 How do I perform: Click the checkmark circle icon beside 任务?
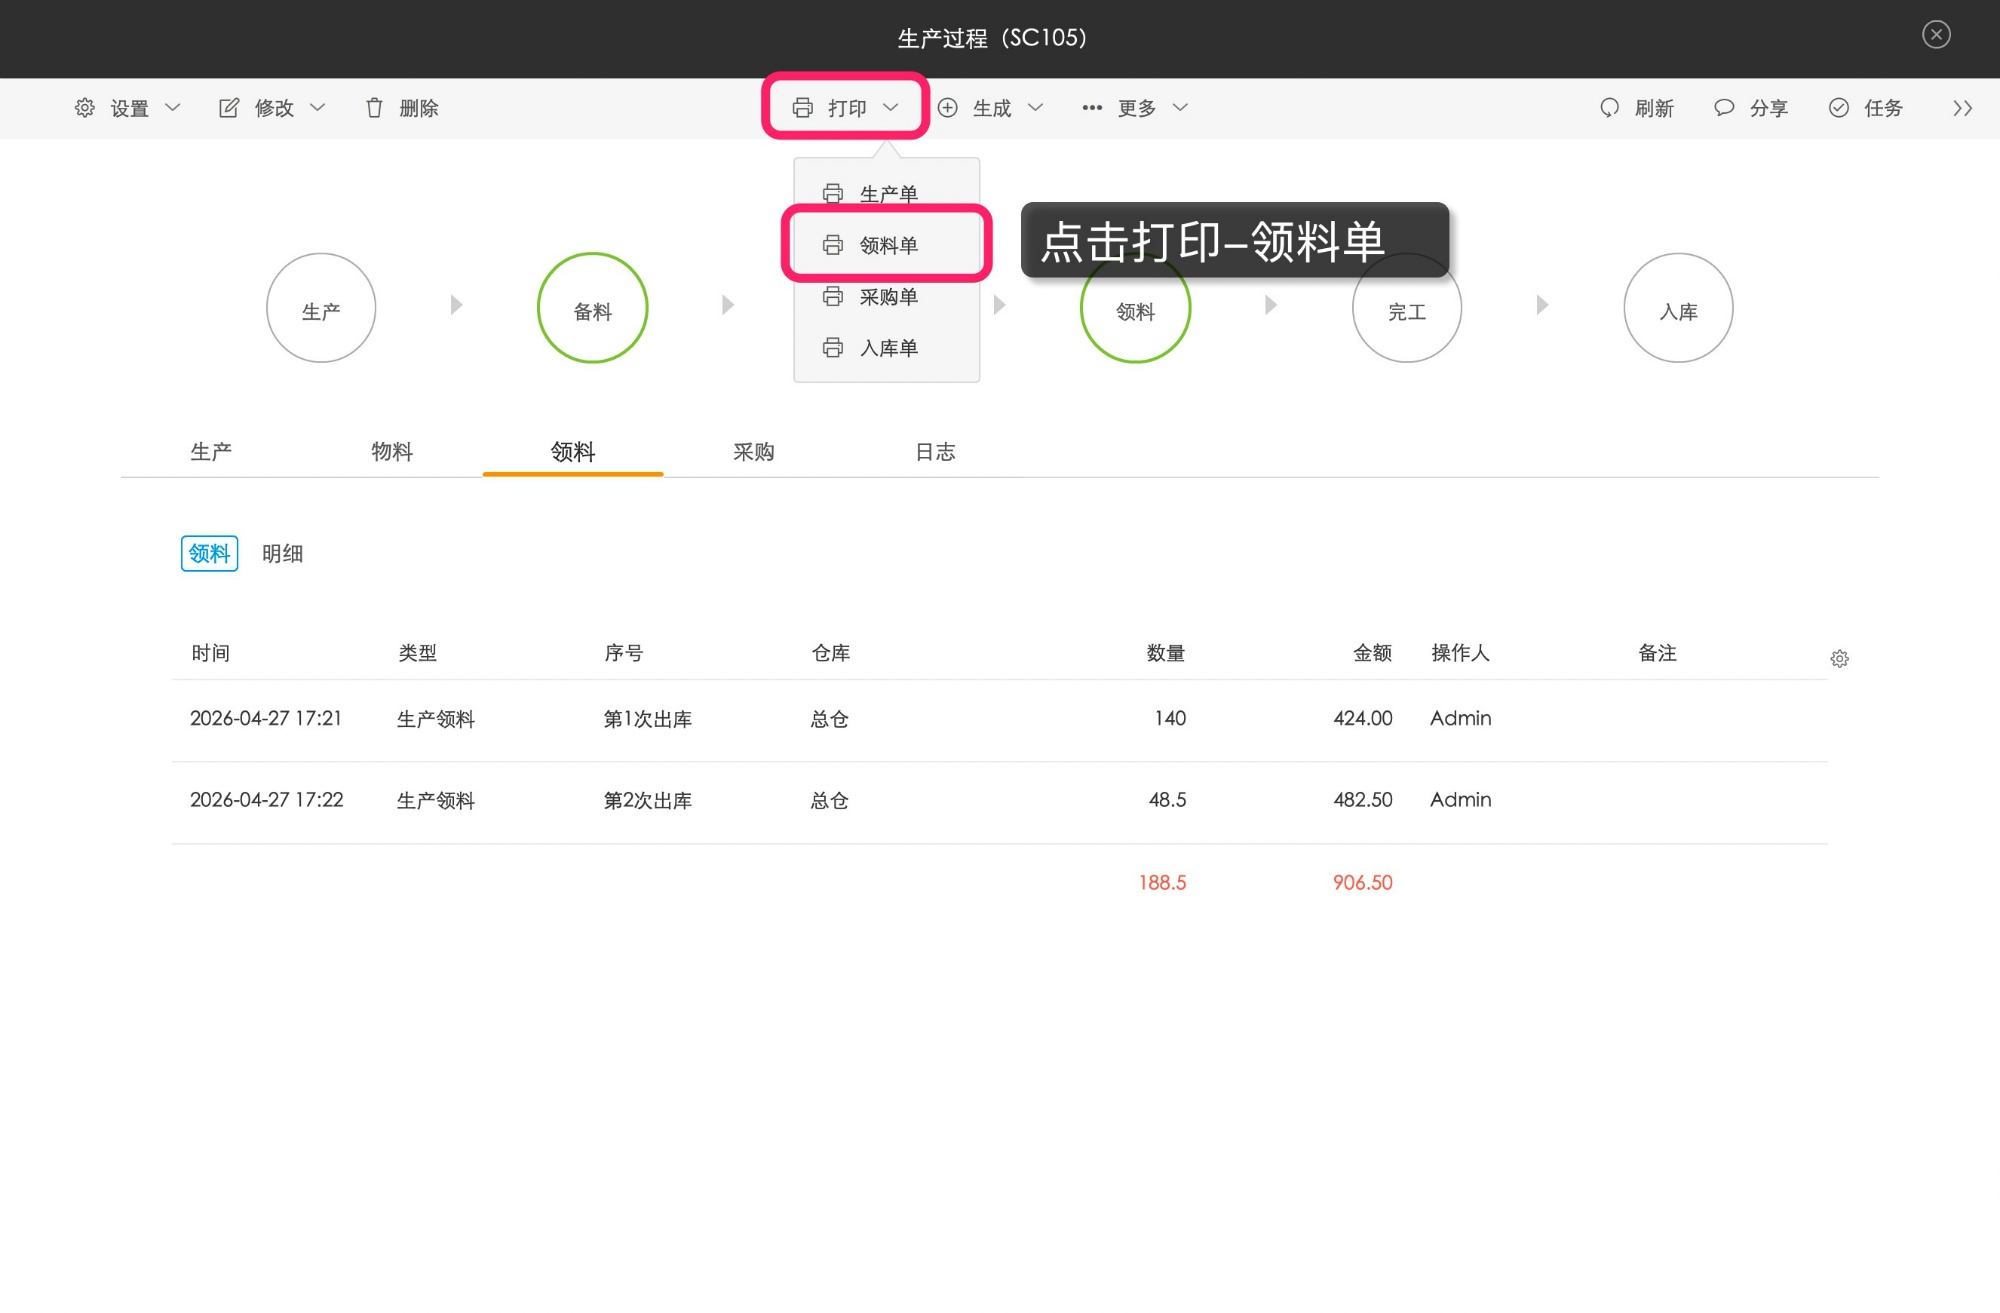coord(1839,107)
